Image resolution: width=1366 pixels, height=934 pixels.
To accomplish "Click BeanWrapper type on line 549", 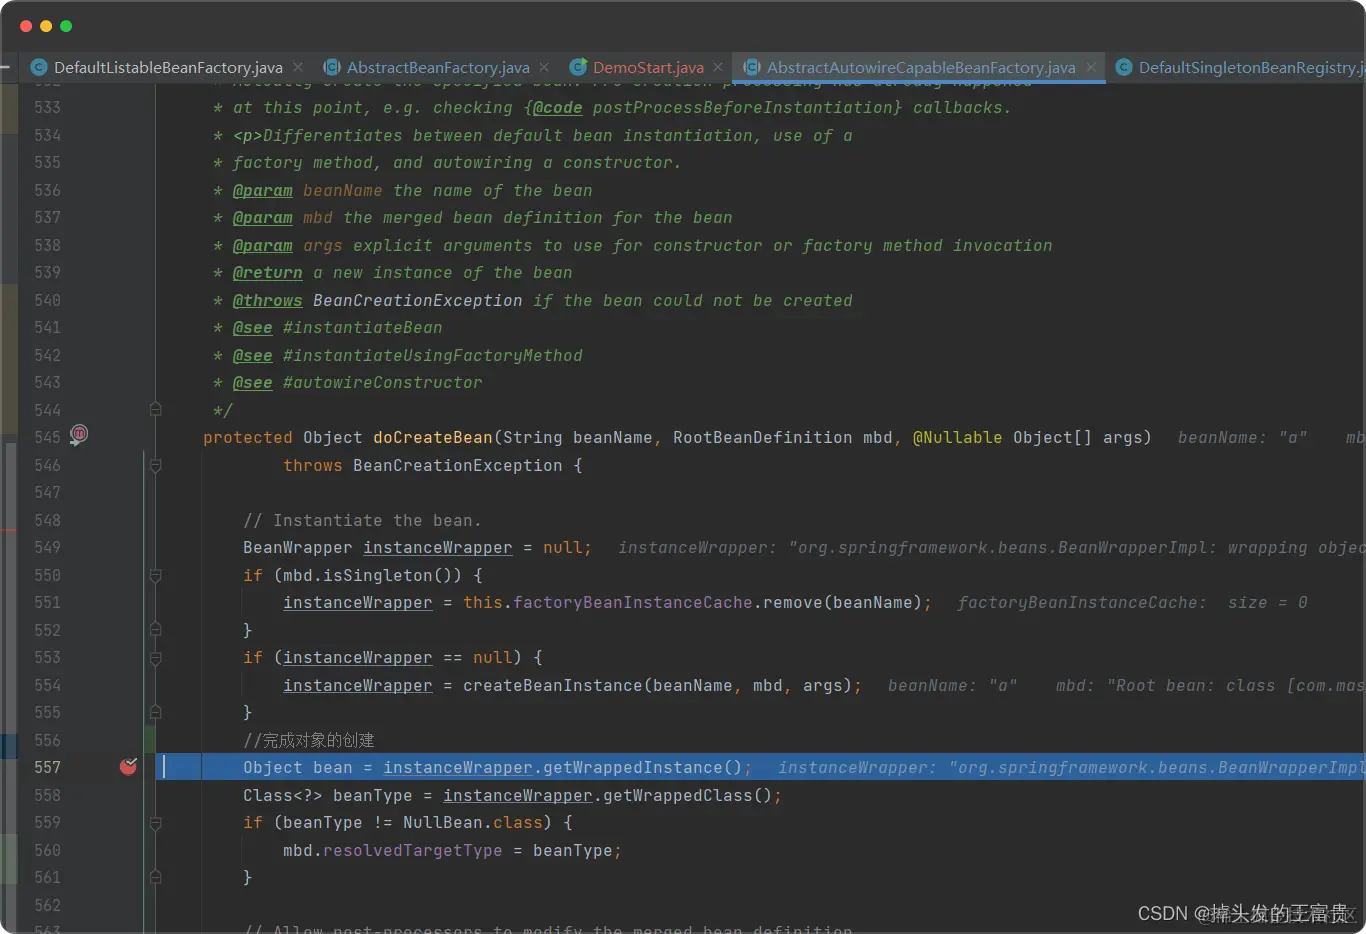I will pyautogui.click(x=297, y=547).
